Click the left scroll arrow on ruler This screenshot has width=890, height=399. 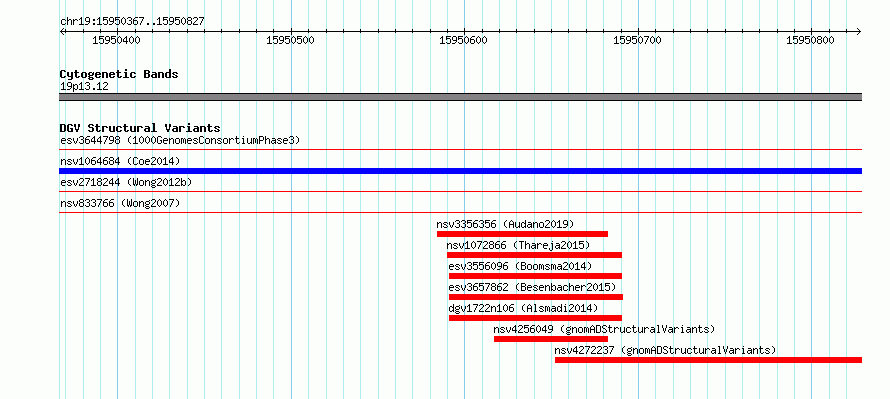coord(62,31)
